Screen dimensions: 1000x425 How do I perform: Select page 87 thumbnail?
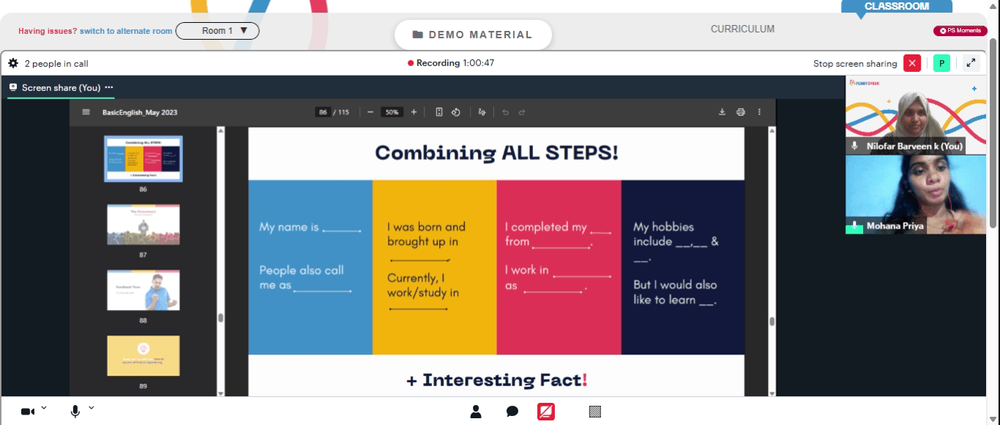143,225
